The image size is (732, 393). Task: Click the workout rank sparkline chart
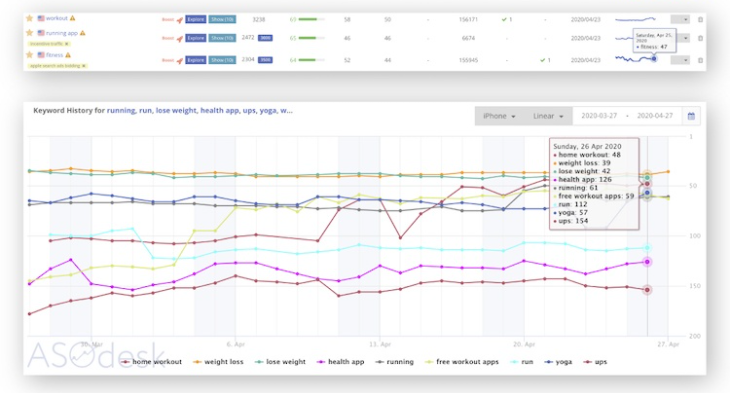click(635, 20)
